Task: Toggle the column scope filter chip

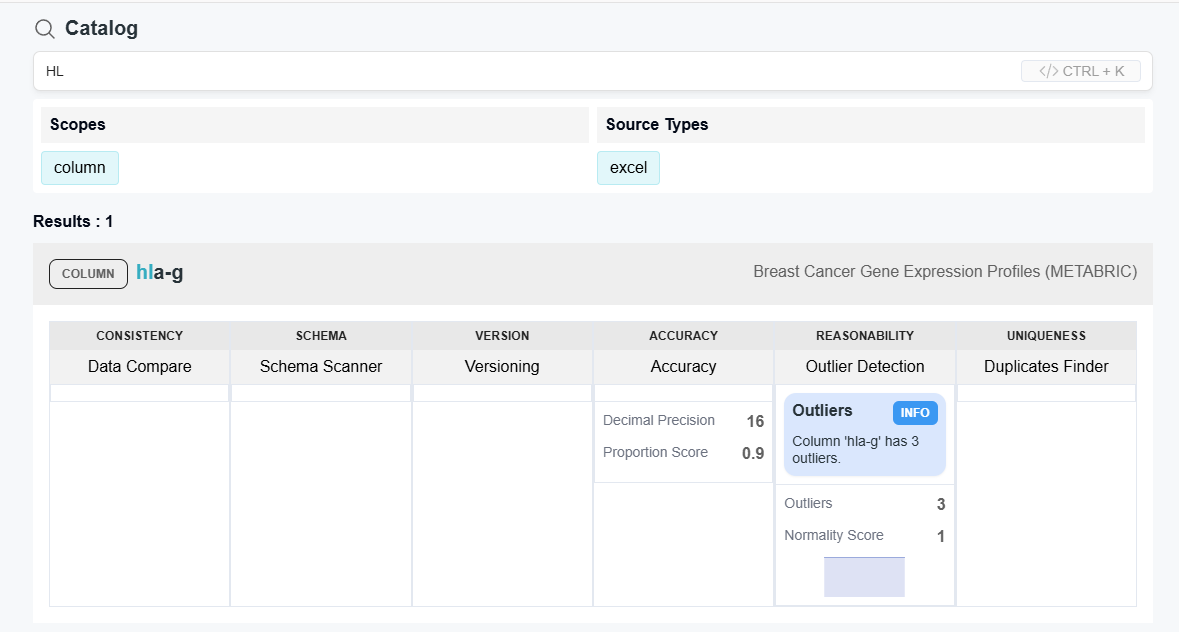Action: pyautogui.click(x=80, y=168)
